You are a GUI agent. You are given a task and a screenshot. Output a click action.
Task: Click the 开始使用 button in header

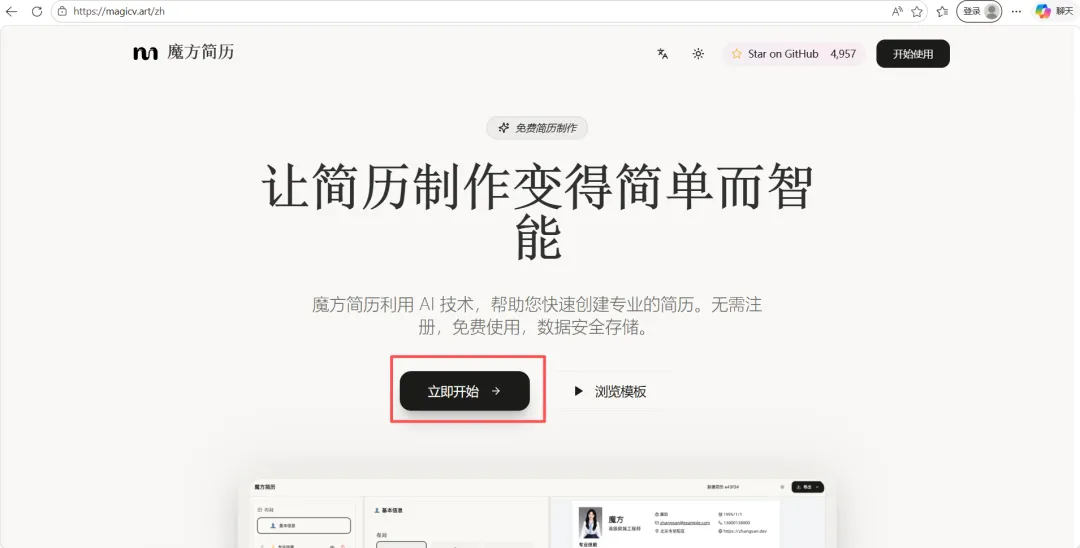click(x=913, y=54)
